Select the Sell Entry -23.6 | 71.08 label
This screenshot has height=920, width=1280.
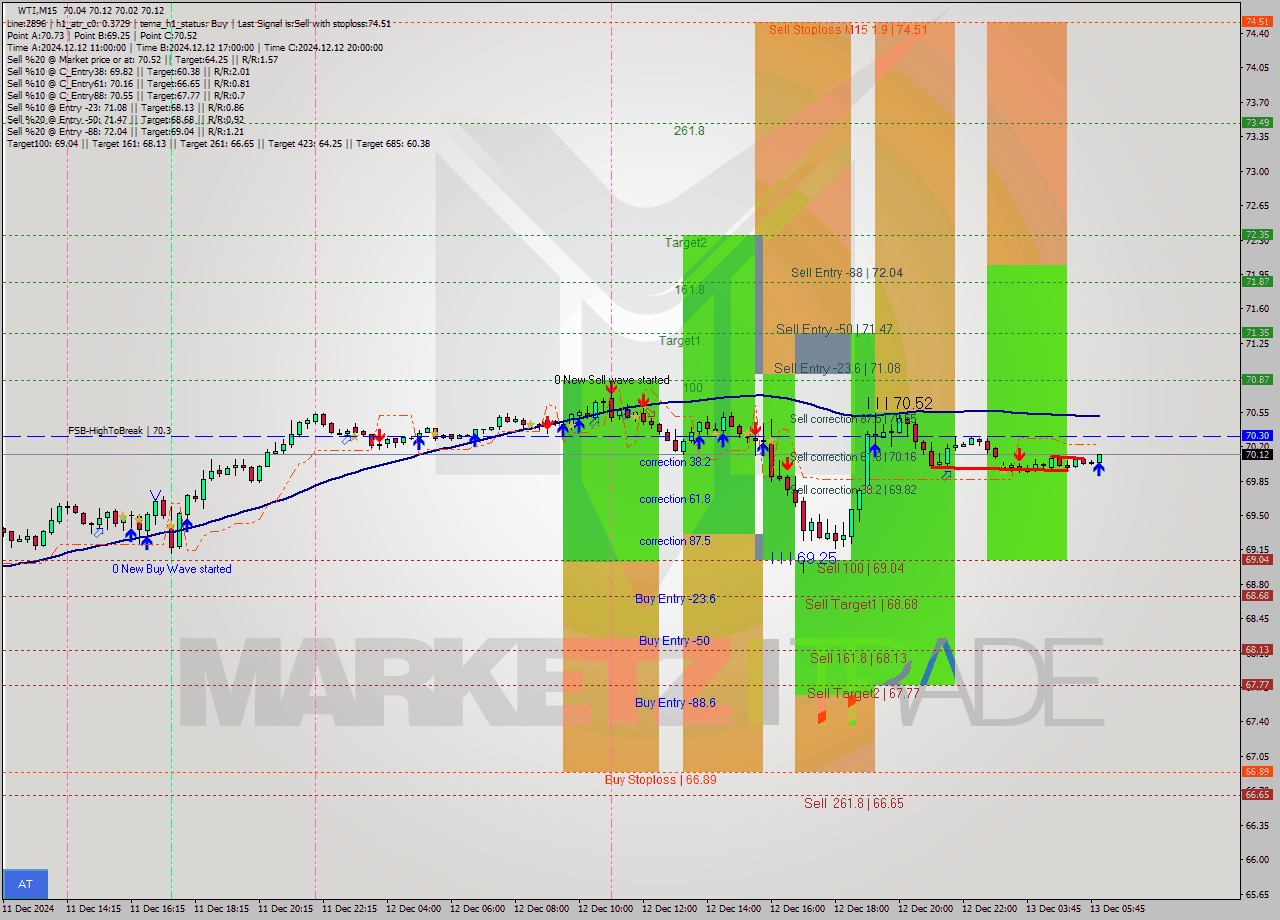(x=837, y=368)
